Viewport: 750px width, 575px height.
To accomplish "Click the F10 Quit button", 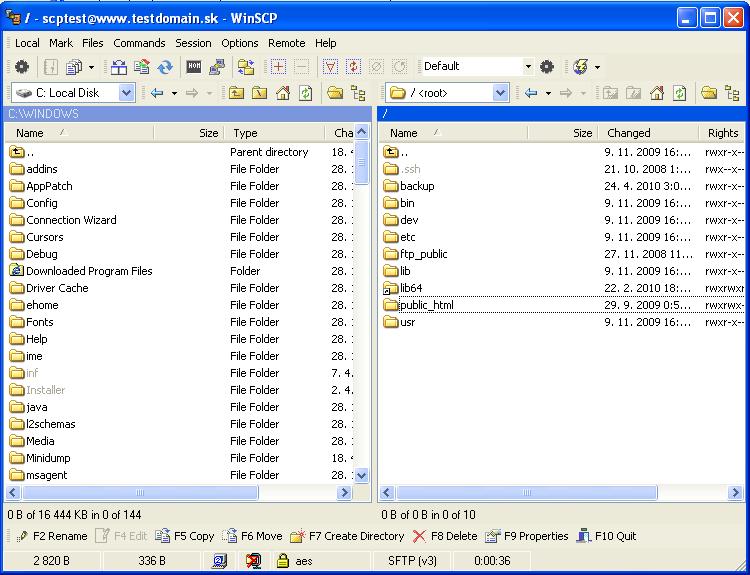I will [607, 536].
